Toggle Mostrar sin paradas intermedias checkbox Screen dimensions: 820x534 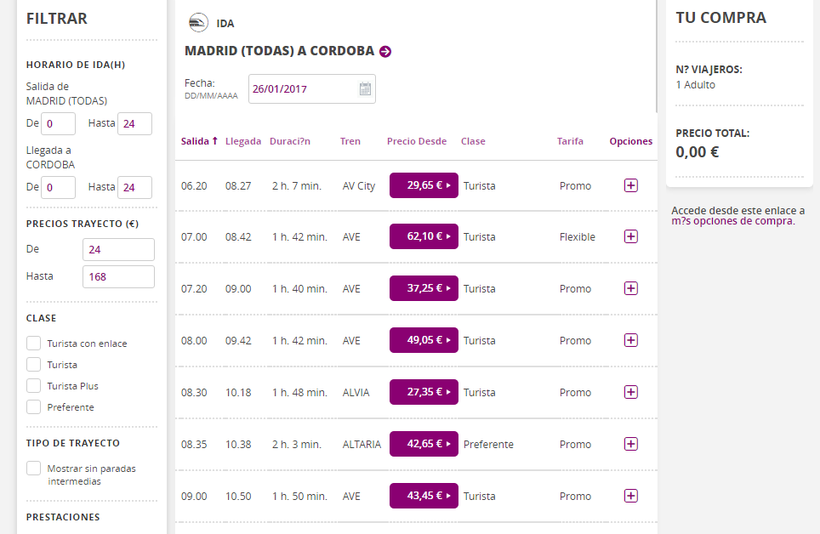coord(34,468)
